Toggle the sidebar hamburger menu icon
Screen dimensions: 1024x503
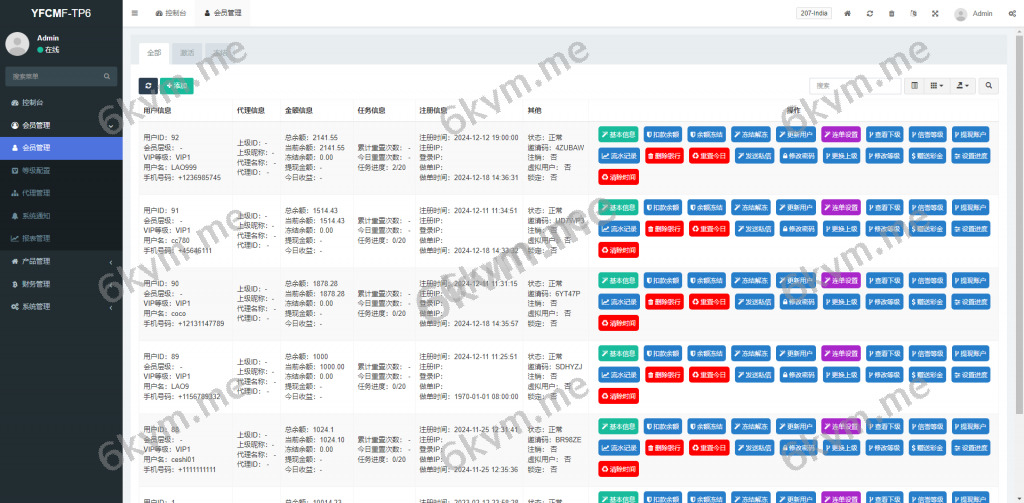pyautogui.click(x=135, y=14)
